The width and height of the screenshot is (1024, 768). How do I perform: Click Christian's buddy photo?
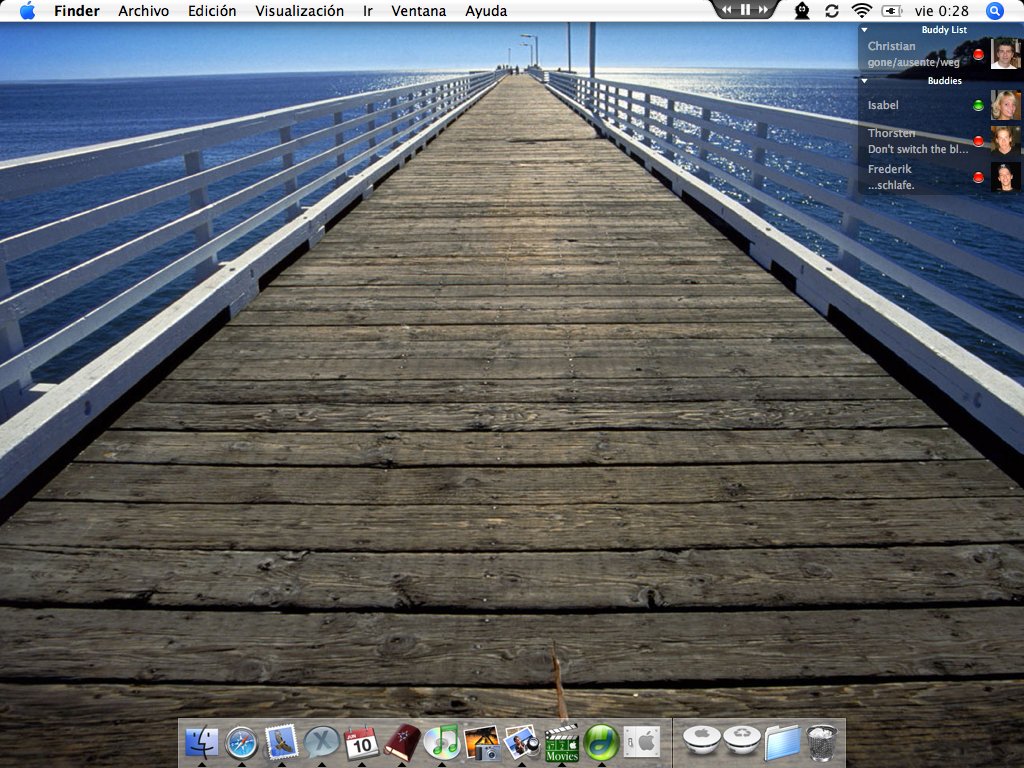point(1005,54)
